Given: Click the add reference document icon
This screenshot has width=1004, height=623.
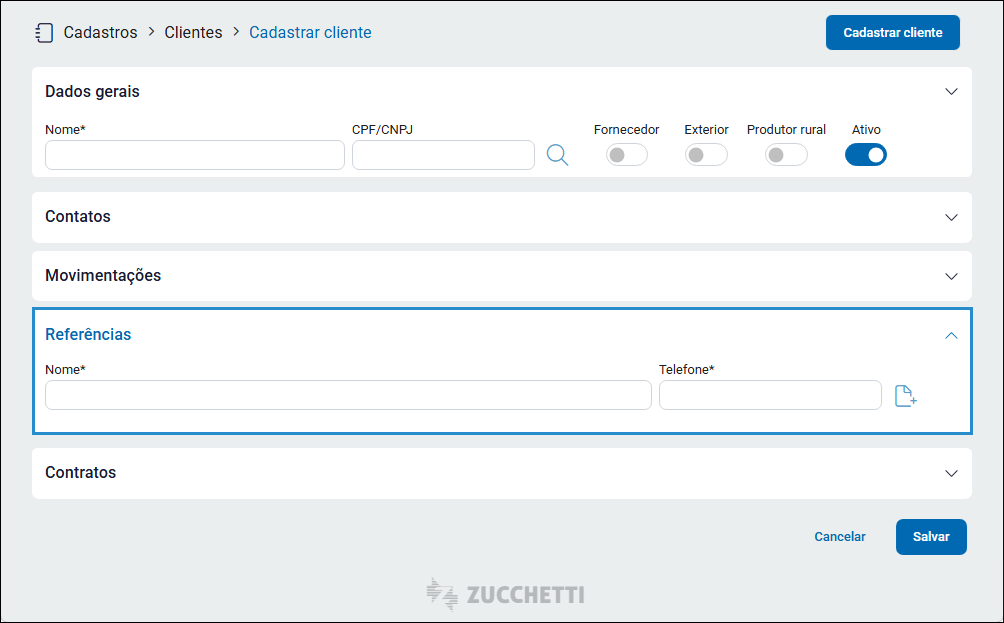Looking at the screenshot, I should 905,396.
